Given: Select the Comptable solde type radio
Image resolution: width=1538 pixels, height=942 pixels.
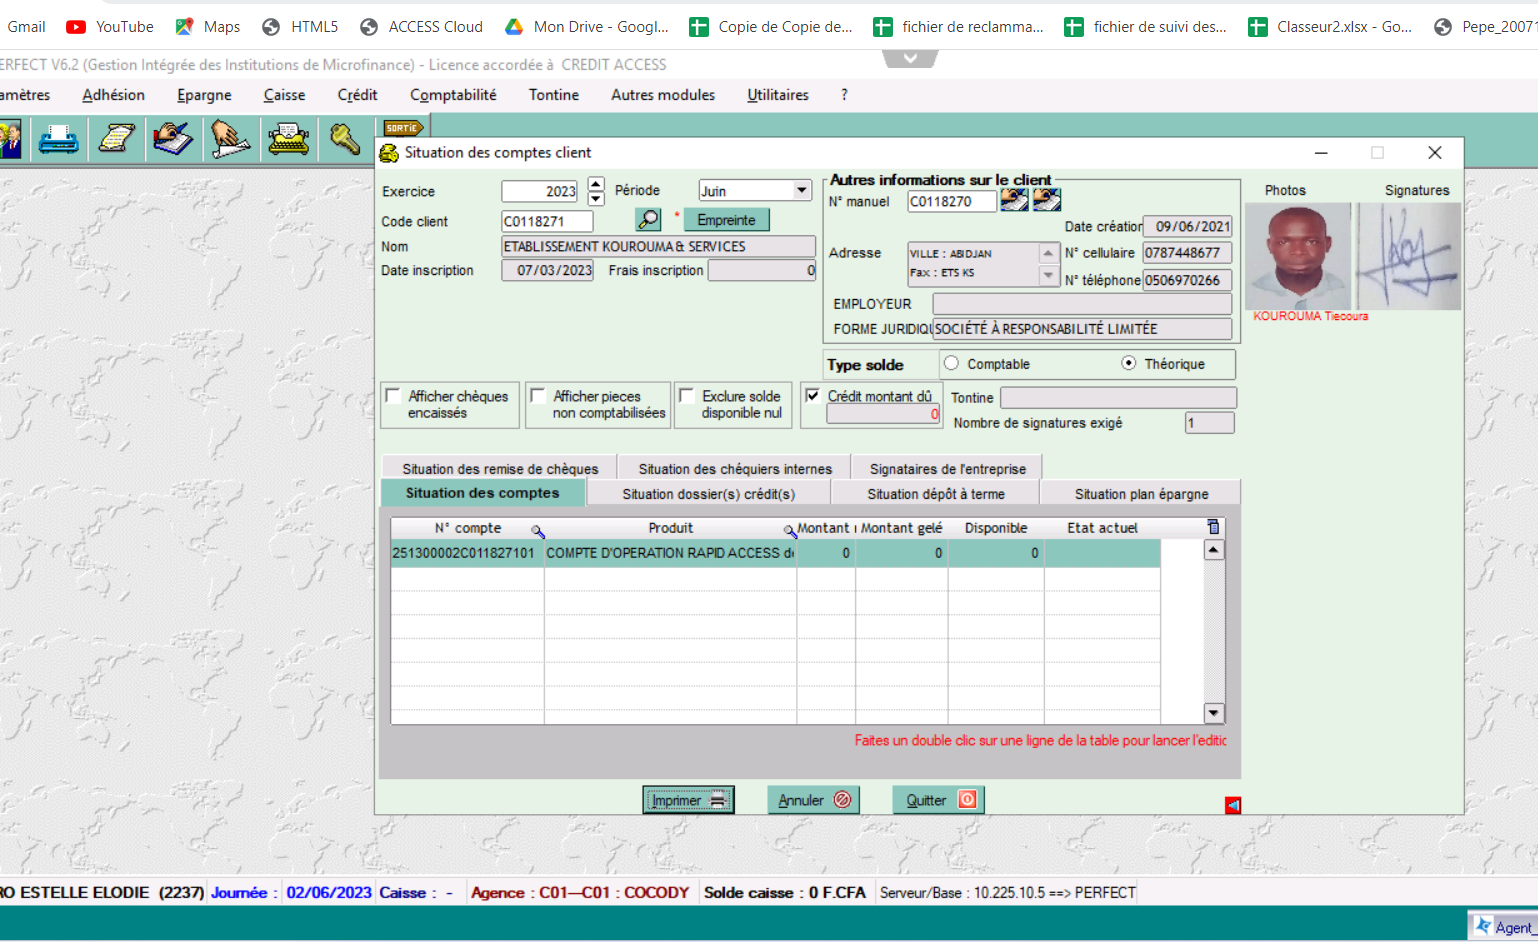Looking at the screenshot, I should 951,364.
